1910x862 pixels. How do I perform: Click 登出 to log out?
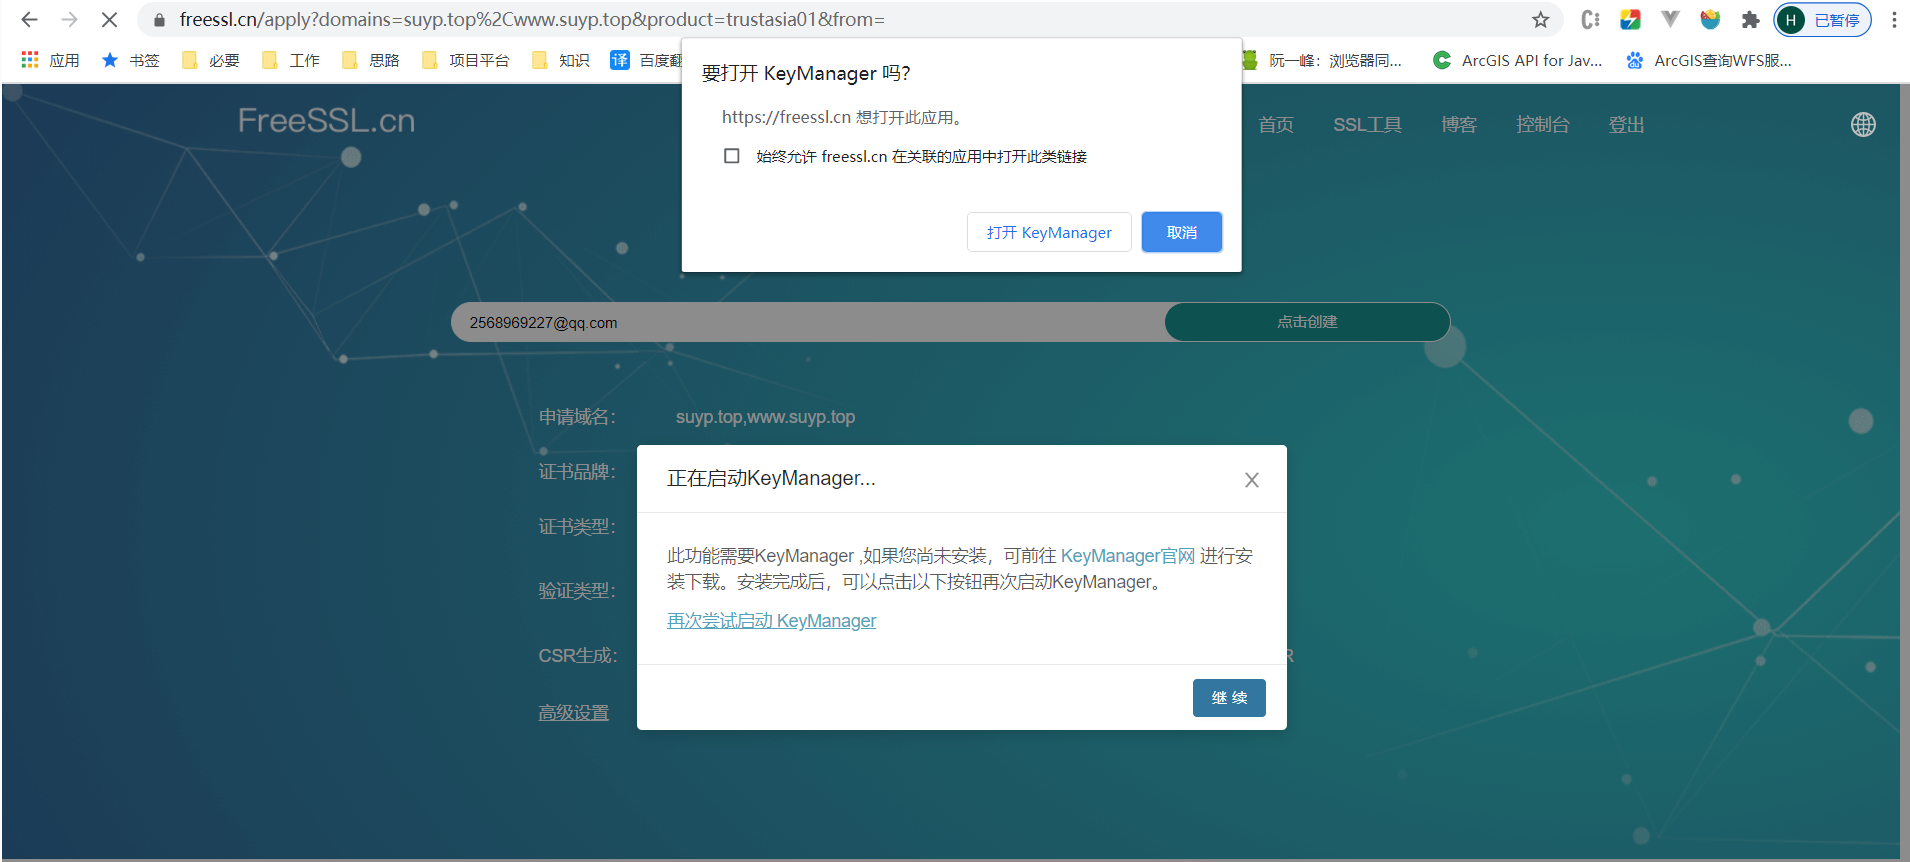pos(1626,125)
